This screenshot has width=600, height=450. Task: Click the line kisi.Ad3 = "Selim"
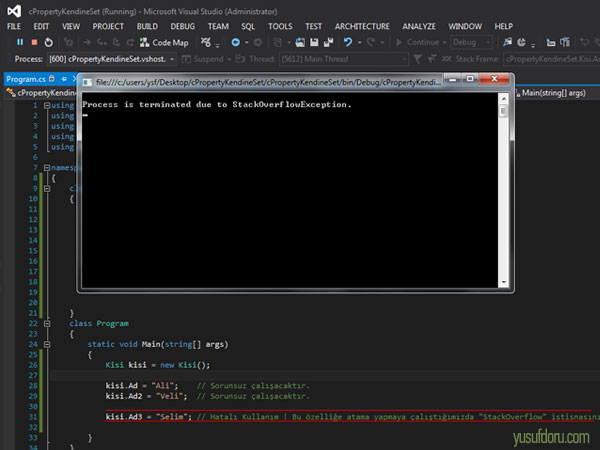click(149, 417)
